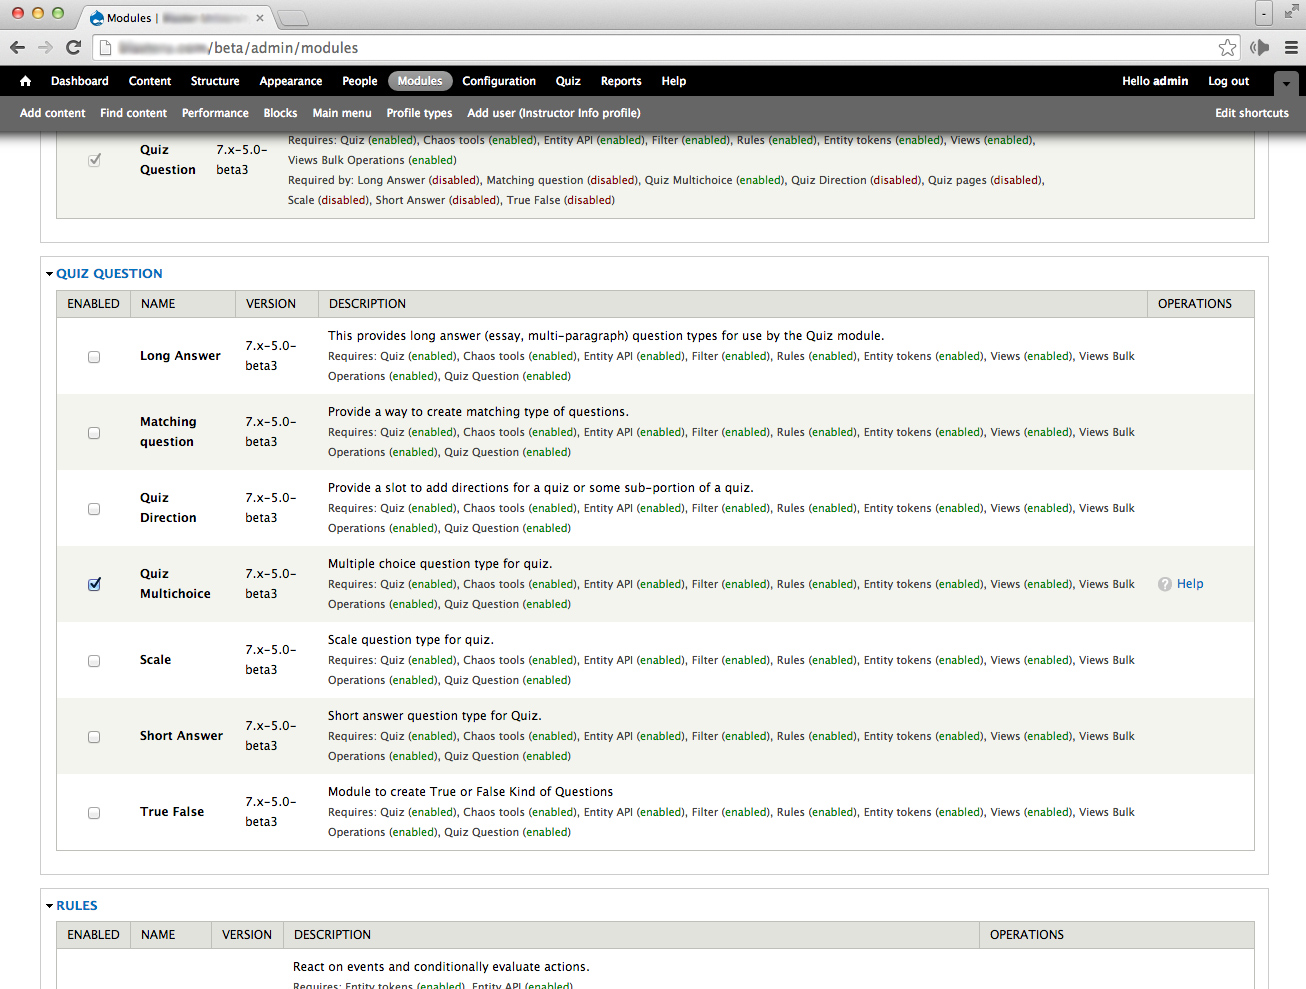This screenshot has height=989, width=1306.
Task: Go back with browser back arrow
Action: click(x=17, y=47)
